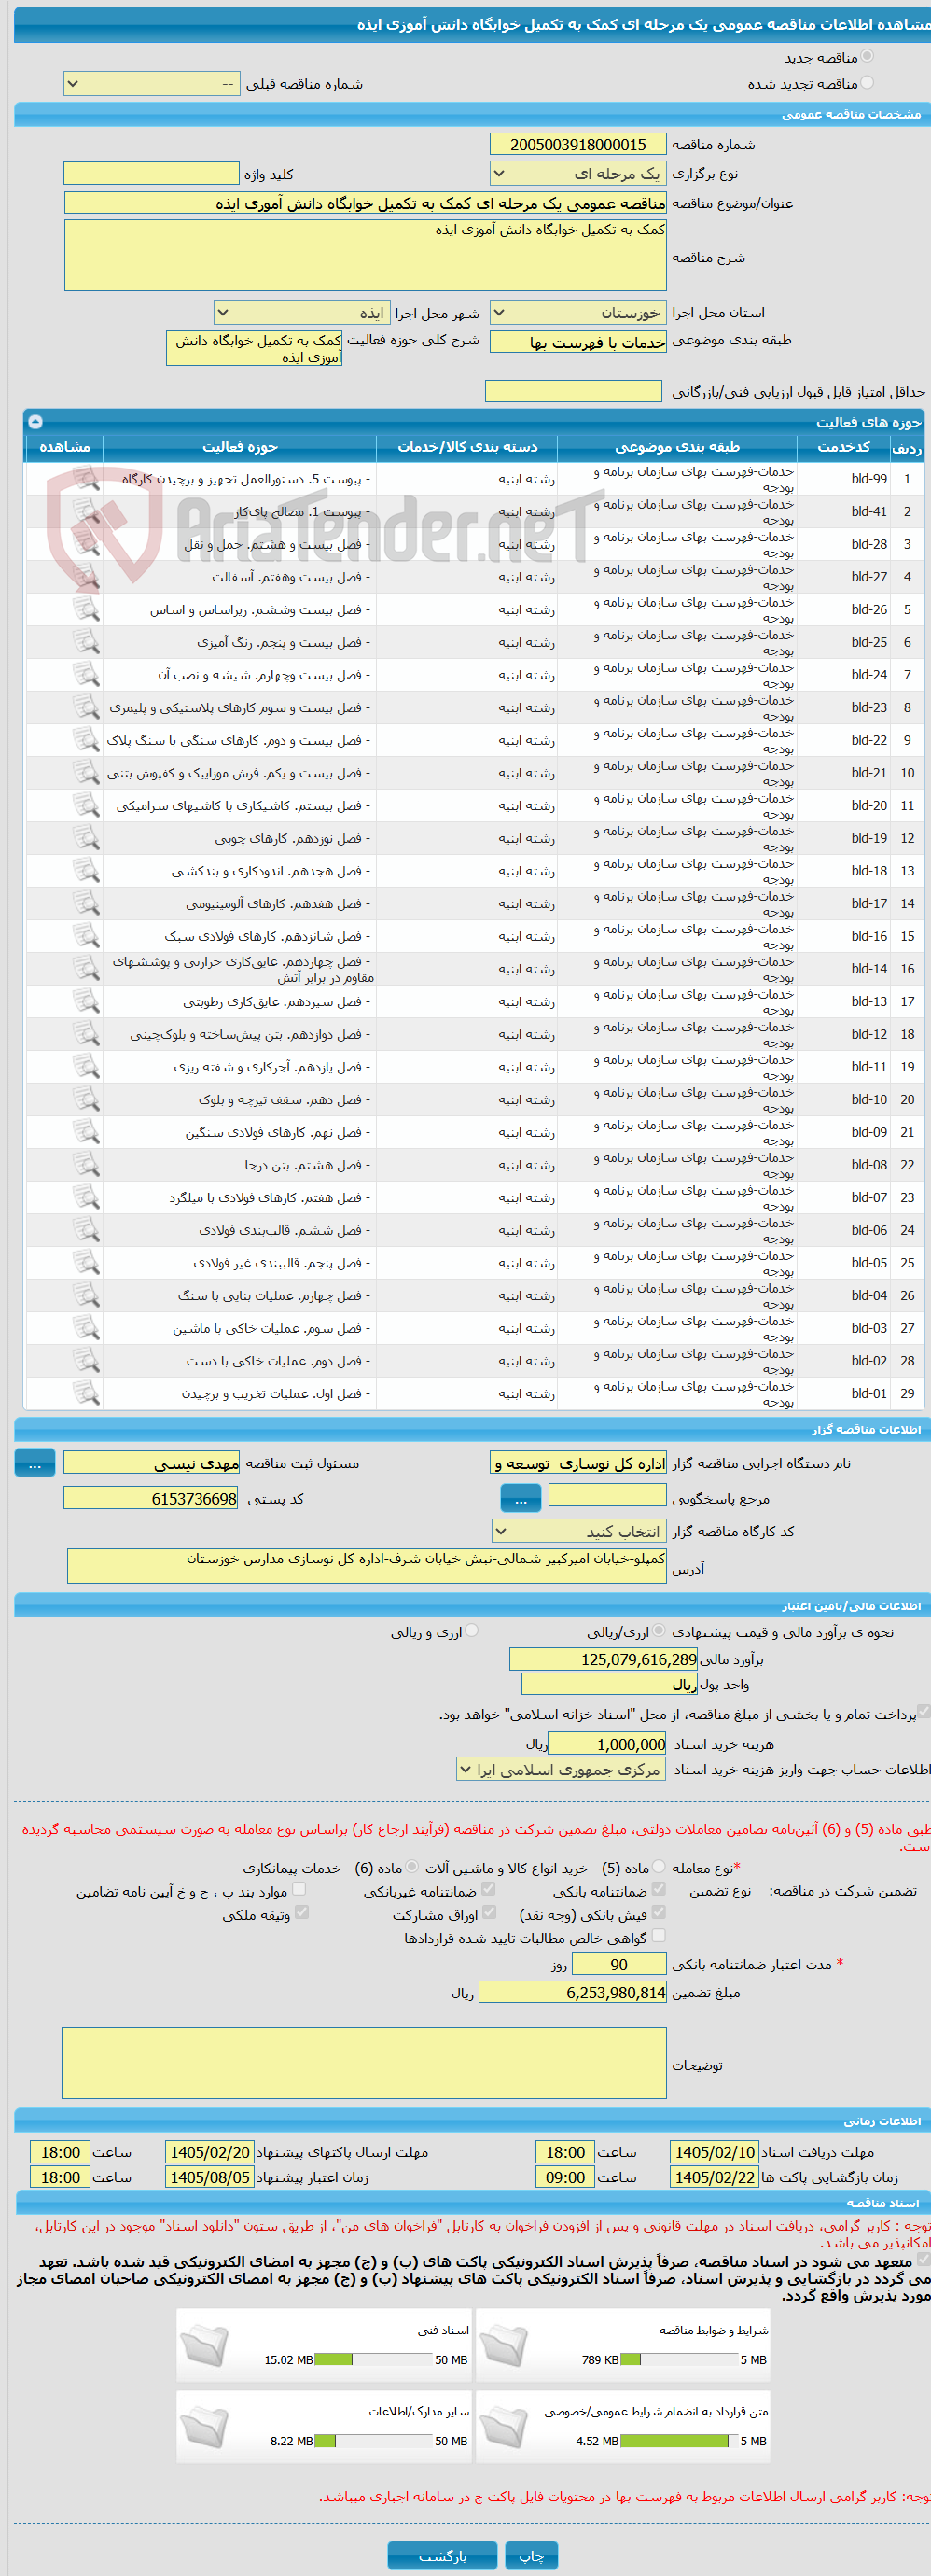Open view icon for row bld-21
Image resolution: width=931 pixels, height=2576 pixels.
(86, 772)
